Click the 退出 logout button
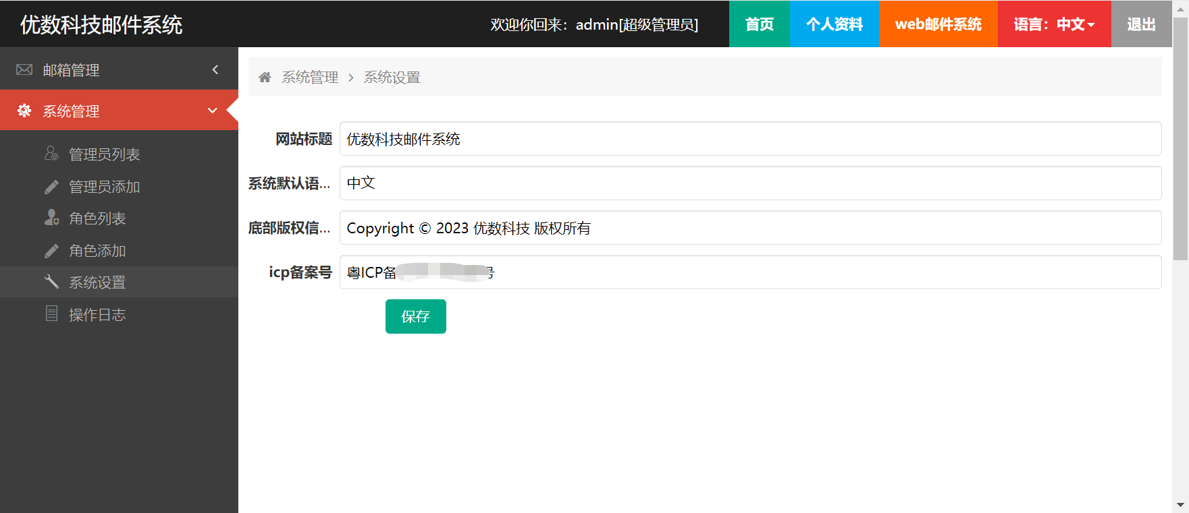1189x513 pixels. click(1141, 24)
